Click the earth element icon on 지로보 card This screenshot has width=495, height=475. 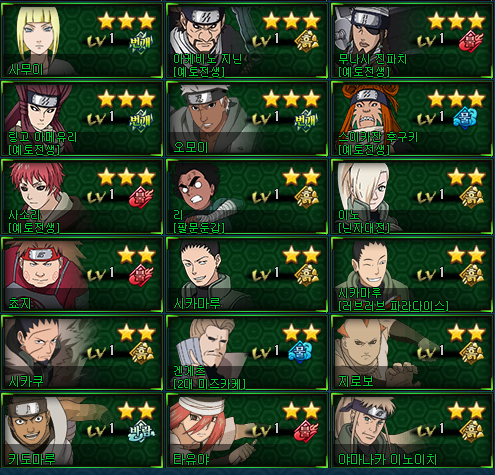[x=471, y=353]
